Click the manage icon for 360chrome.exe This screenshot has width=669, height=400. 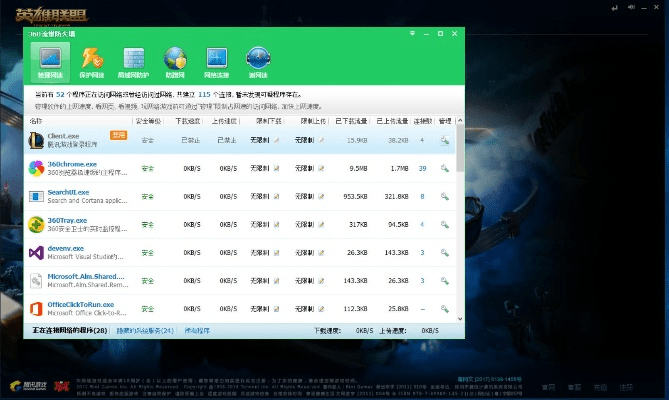pos(444,169)
